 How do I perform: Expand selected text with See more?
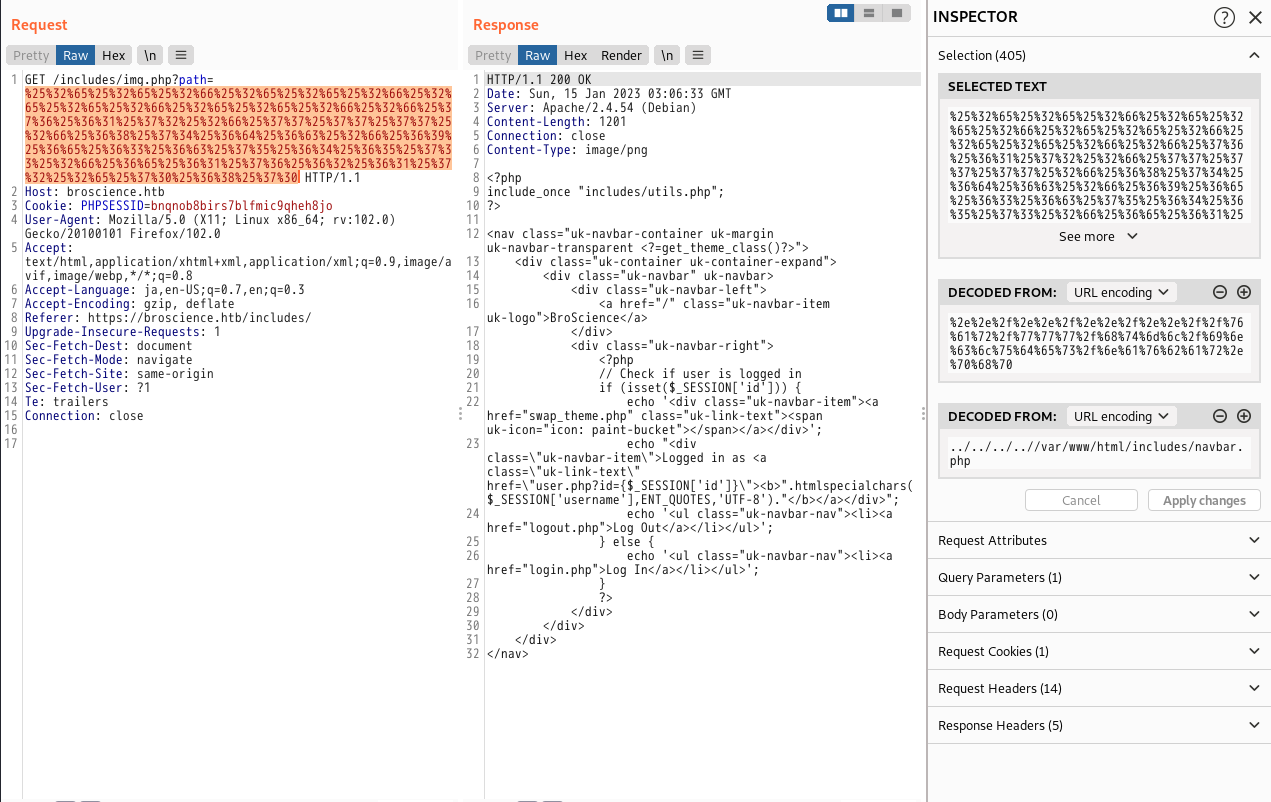point(1099,237)
